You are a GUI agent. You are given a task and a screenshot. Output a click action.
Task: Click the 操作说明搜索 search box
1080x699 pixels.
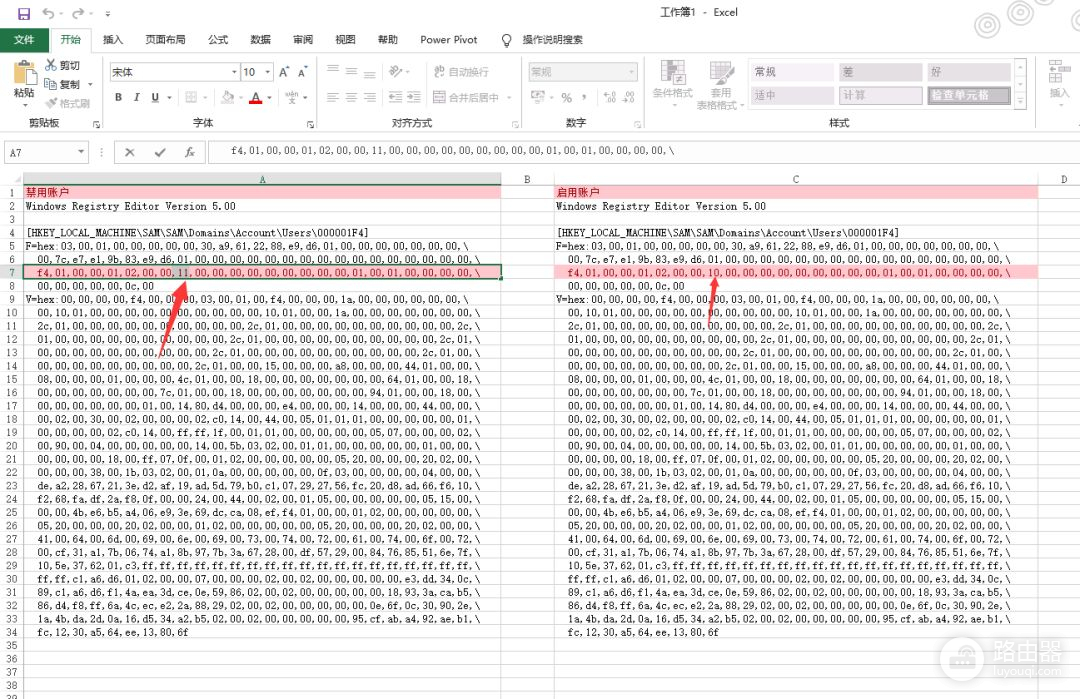coord(552,39)
